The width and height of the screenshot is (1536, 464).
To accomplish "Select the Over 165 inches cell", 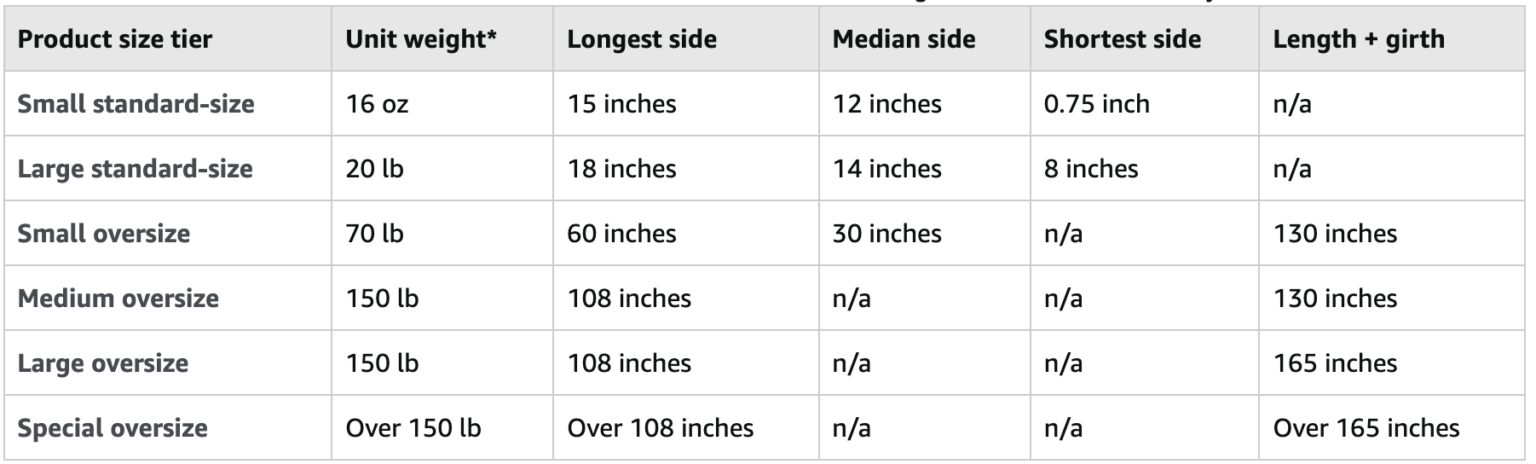I will [1365, 428].
